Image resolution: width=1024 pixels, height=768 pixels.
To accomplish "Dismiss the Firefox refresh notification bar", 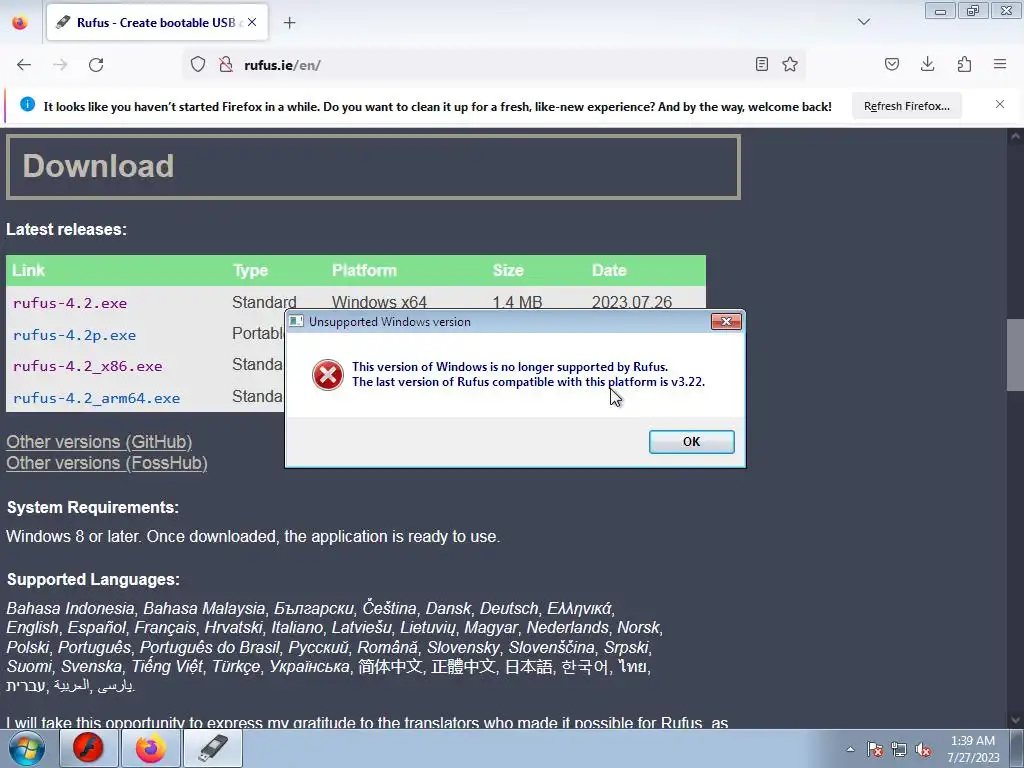I will [1000, 104].
